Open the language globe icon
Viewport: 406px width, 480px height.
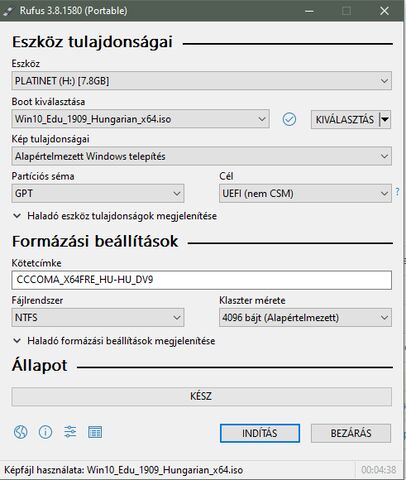(x=21, y=432)
